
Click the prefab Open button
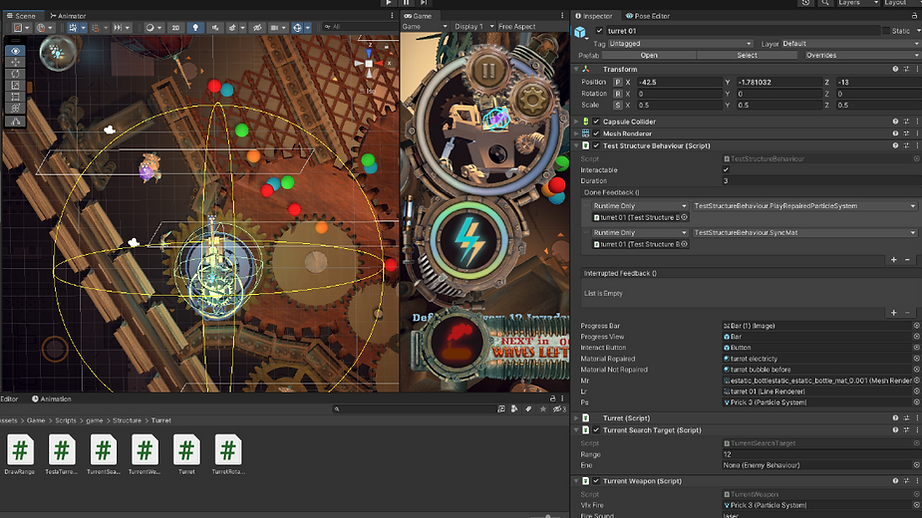[649, 55]
